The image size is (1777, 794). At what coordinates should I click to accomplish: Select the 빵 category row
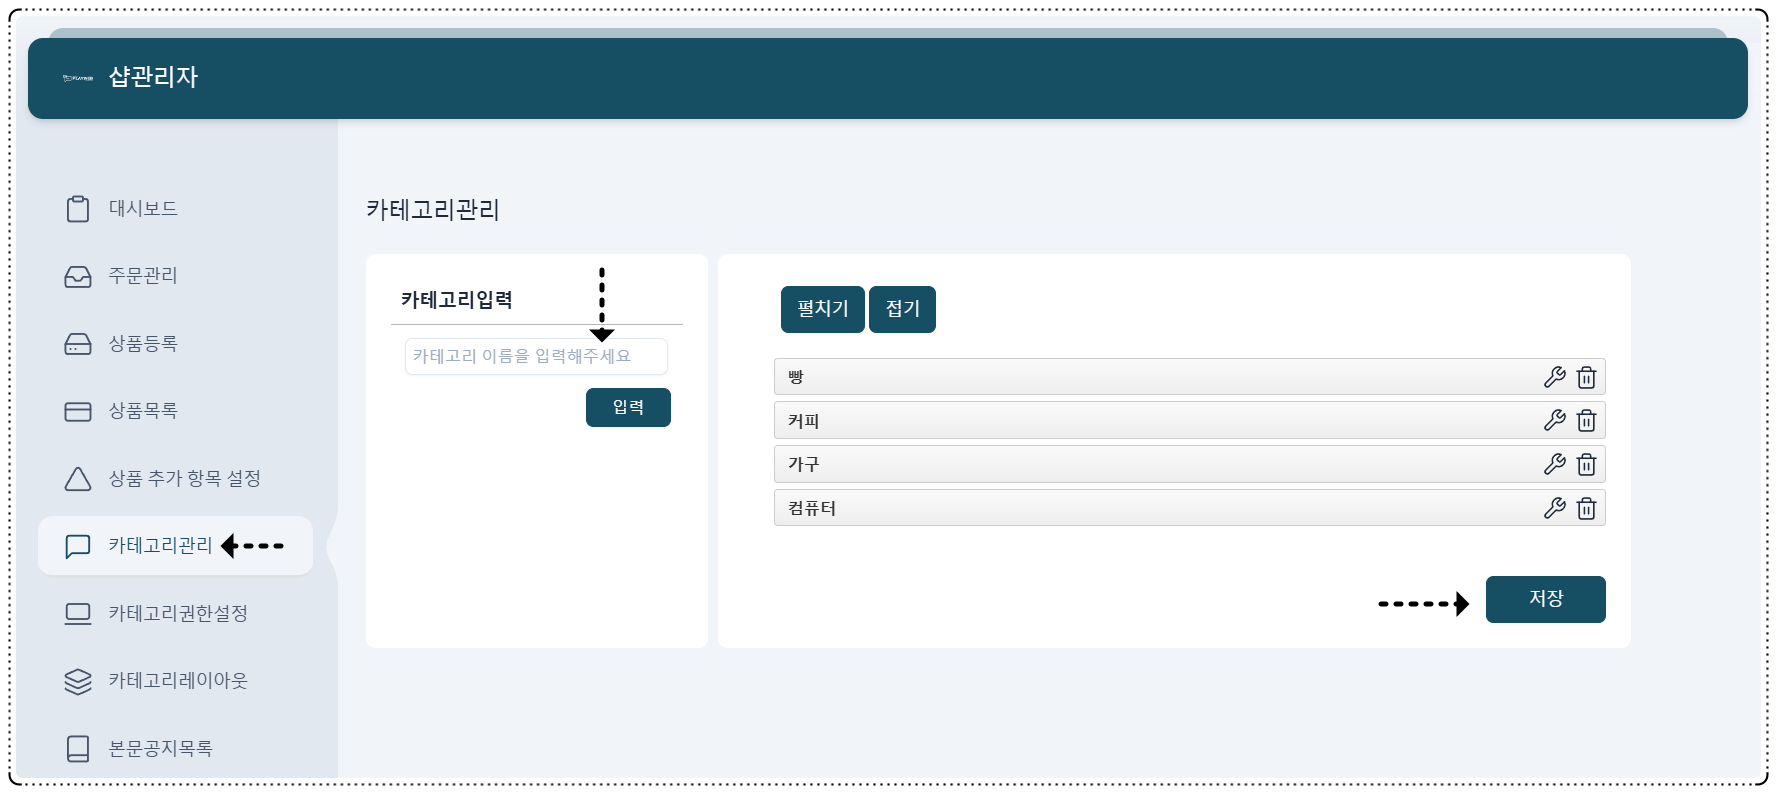click(1189, 377)
